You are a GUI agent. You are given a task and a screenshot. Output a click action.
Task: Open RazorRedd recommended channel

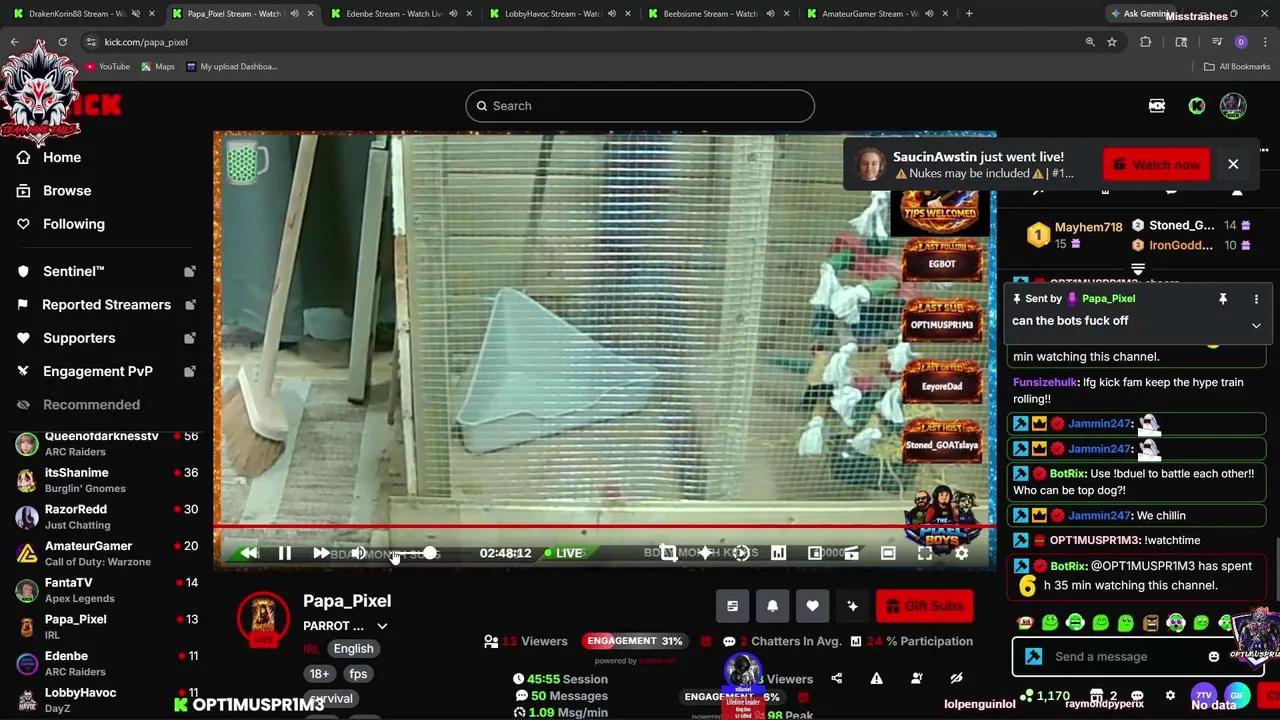(x=107, y=517)
